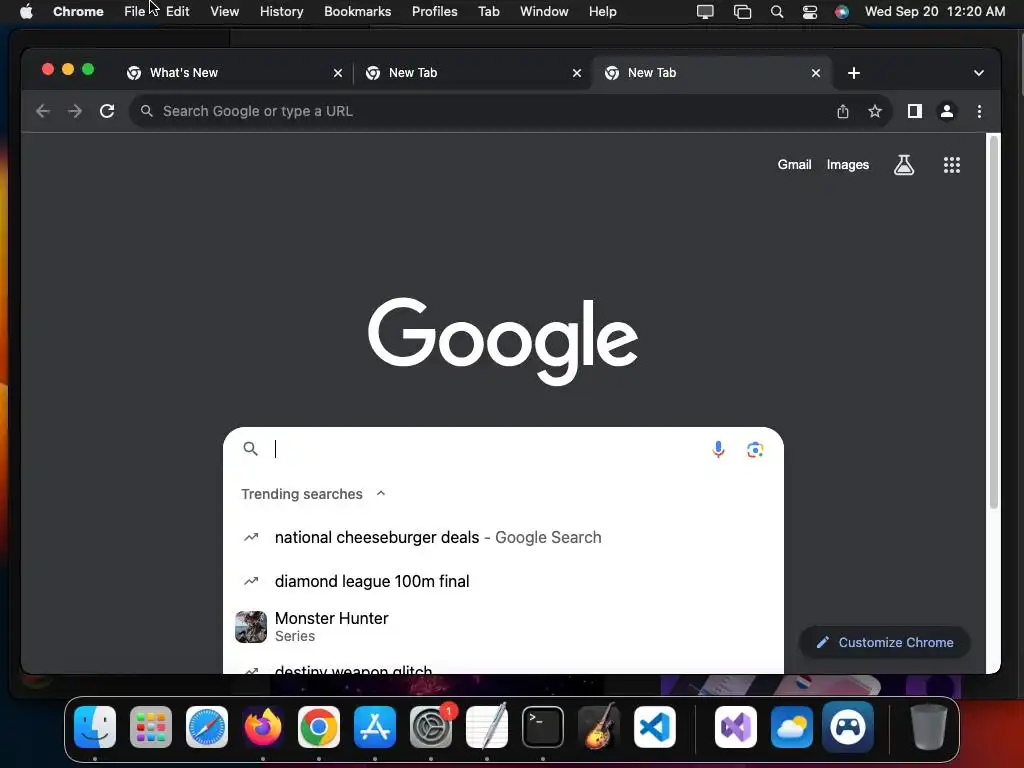The image size is (1024, 768).
Task: Open Control Center in menu bar
Action: coord(810,12)
